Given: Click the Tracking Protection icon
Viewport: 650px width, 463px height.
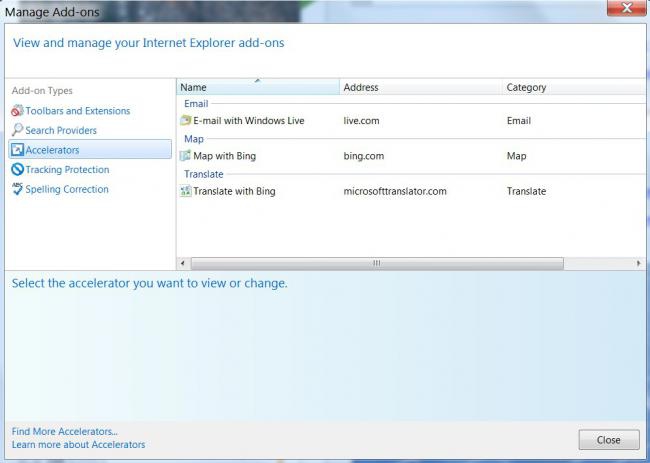Looking at the screenshot, I should tap(17, 169).
